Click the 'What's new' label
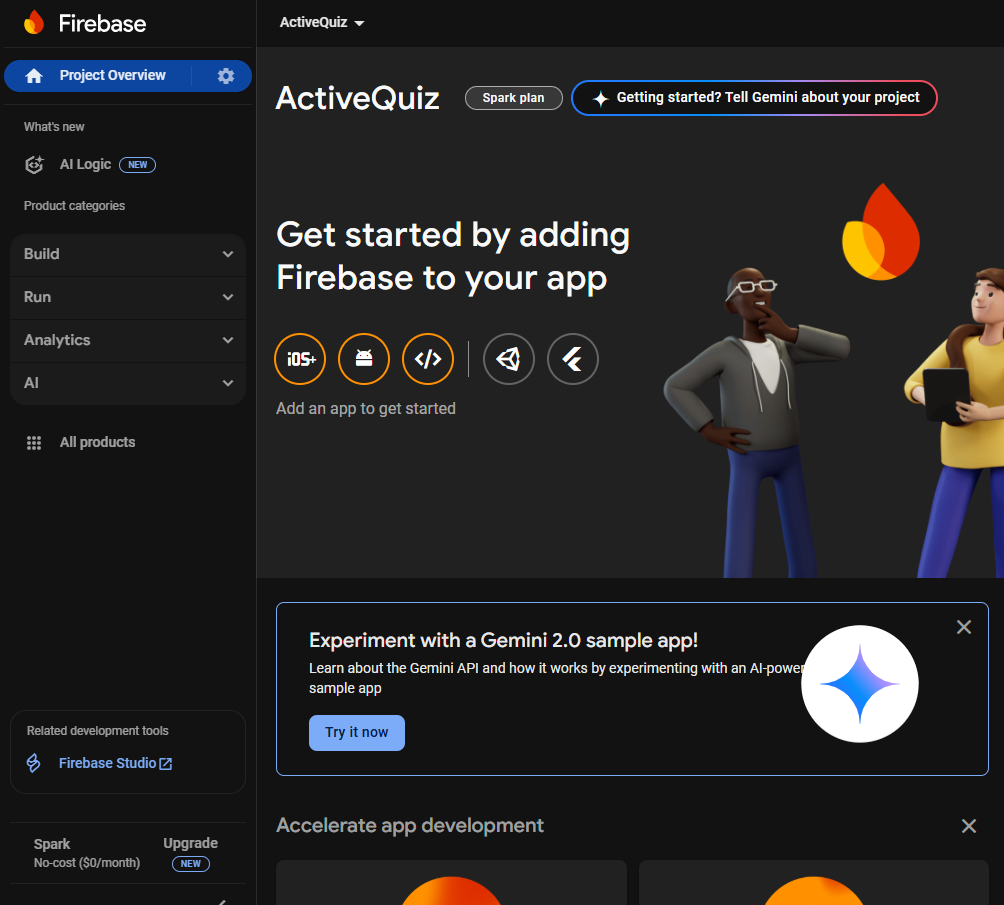Screen dimensions: 1004x905 click(x=54, y=127)
